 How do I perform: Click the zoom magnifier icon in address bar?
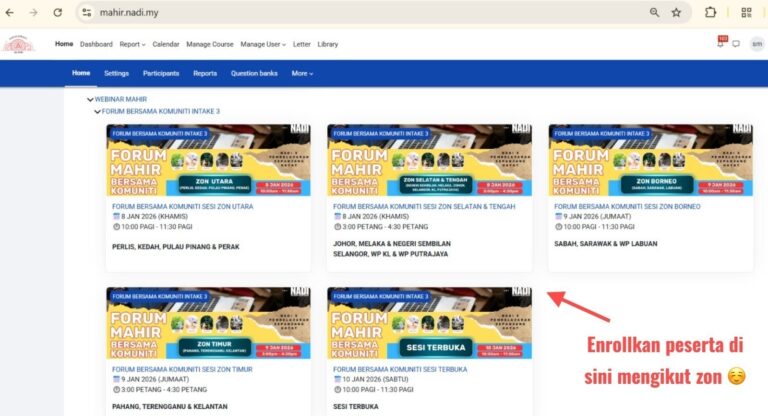pos(654,12)
